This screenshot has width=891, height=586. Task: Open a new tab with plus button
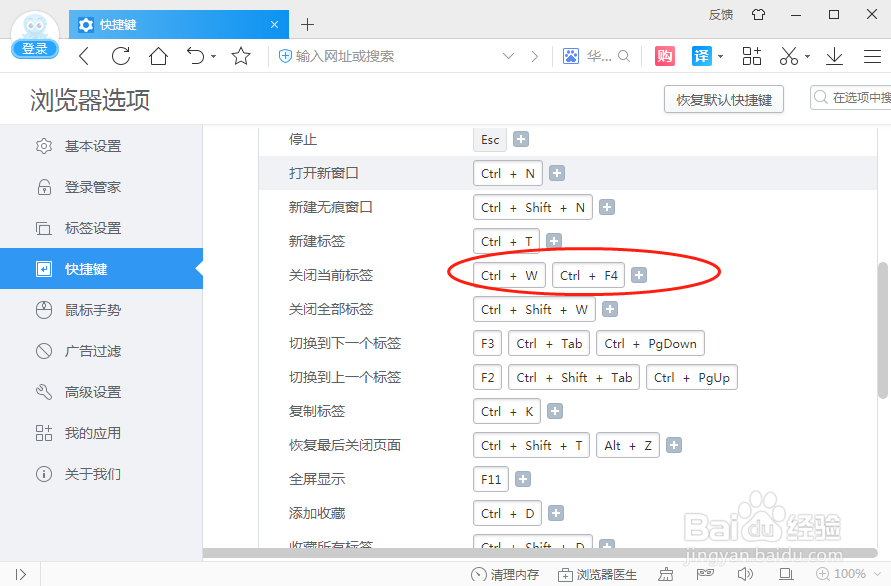tap(307, 24)
